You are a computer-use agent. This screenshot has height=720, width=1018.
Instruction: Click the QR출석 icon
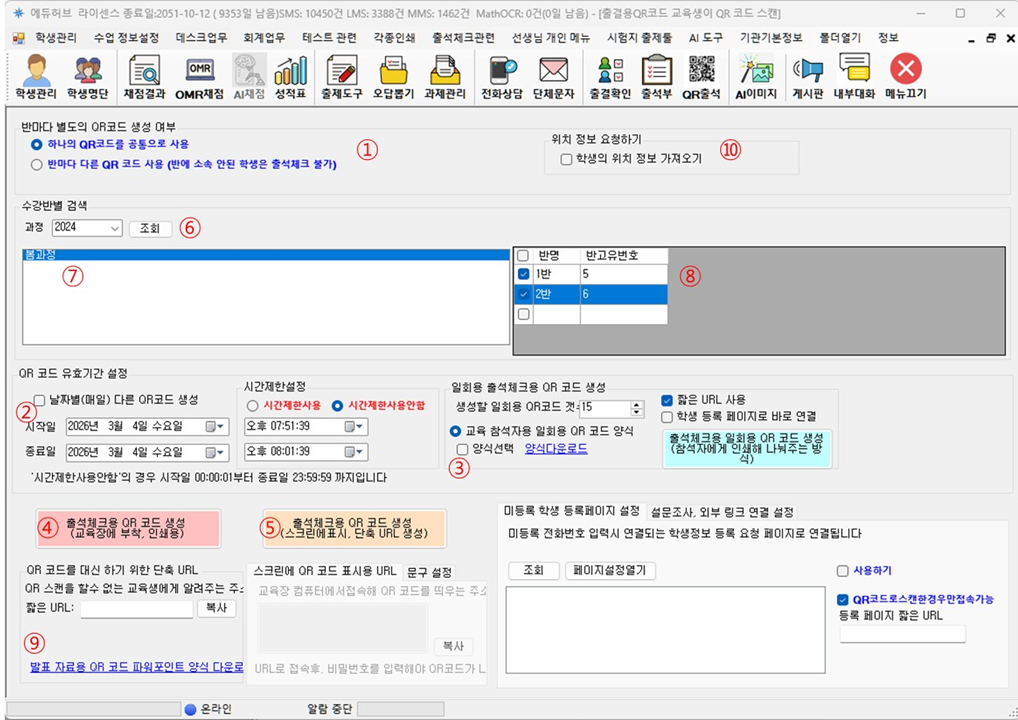[701, 76]
